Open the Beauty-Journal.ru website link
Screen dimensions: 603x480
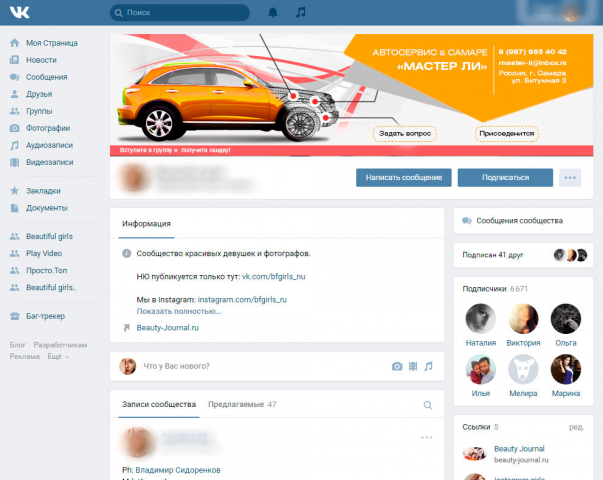click(168, 328)
